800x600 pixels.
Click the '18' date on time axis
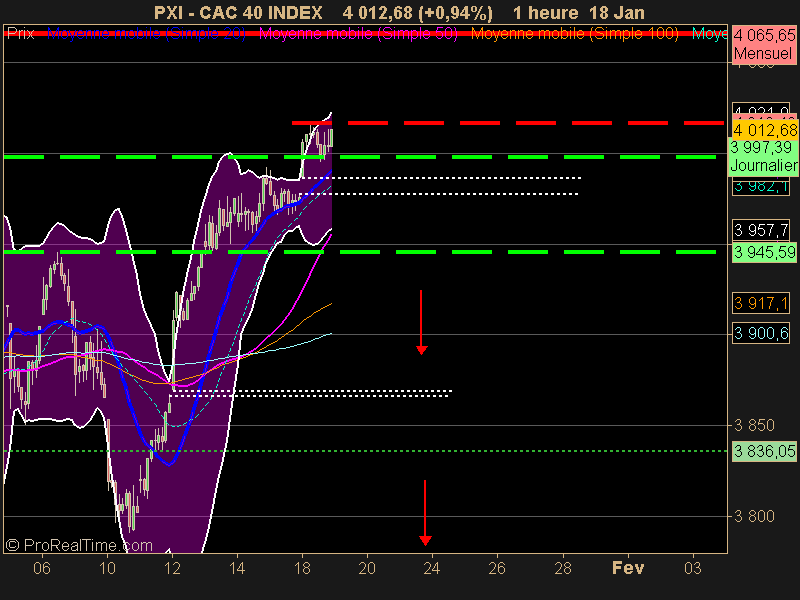tap(302, 568)
